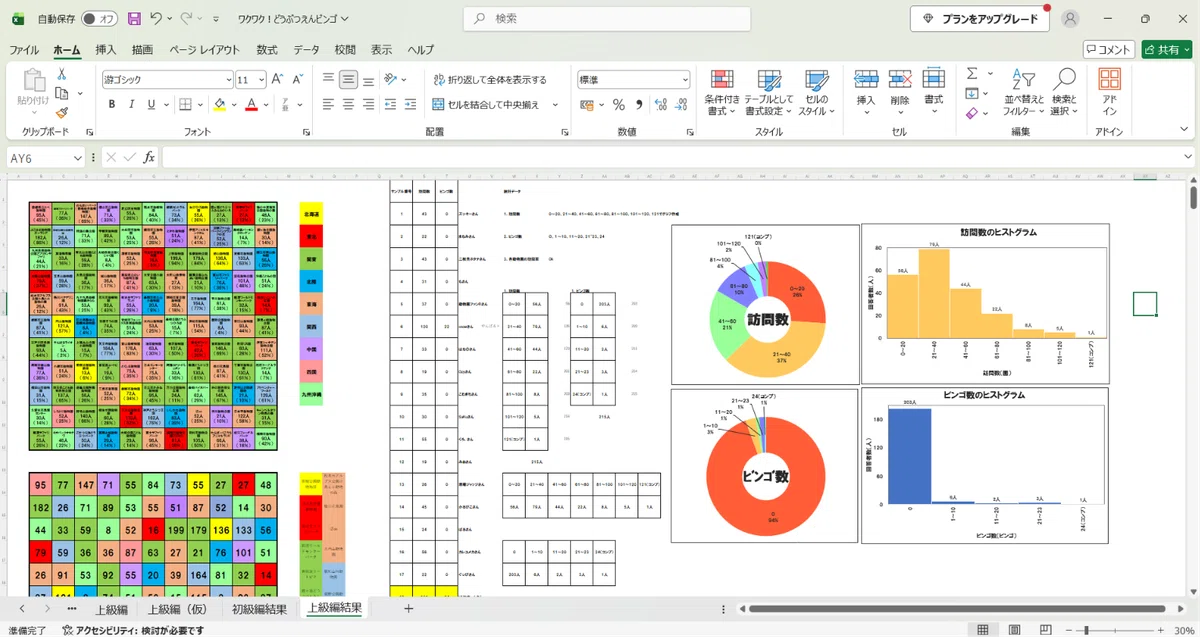Click the percent style icon

point(618,104)
